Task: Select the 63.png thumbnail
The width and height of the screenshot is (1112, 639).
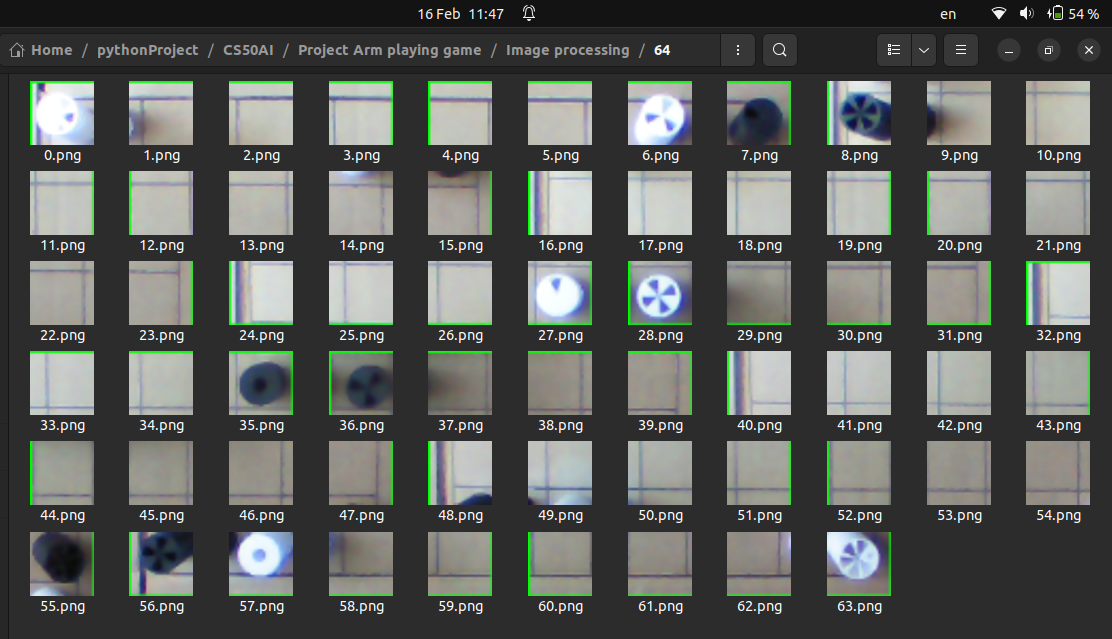Action: (859, 564)
